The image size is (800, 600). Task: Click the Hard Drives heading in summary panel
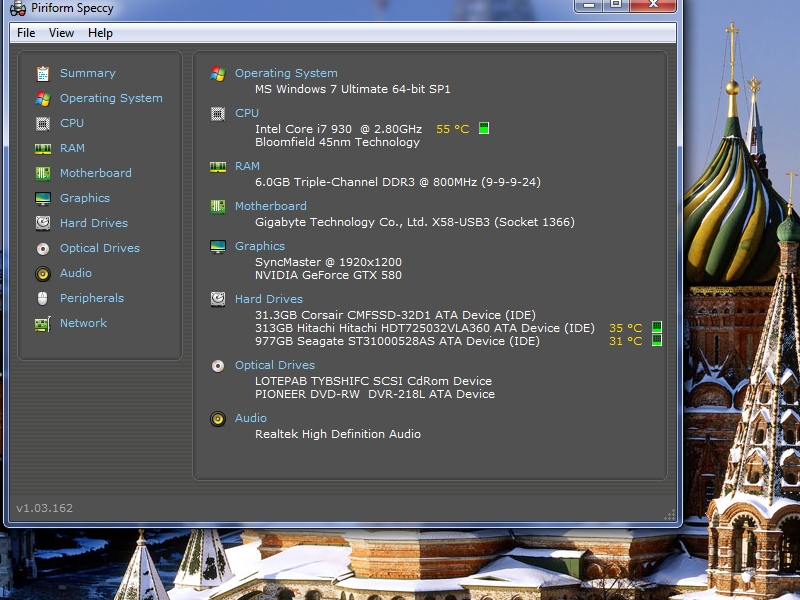point(269,299)
